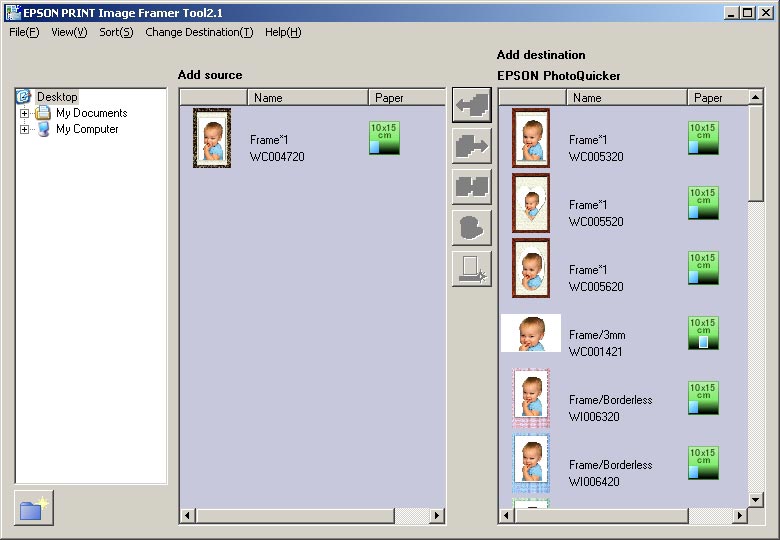Viewport: 780px width, 540px height.
Task: Select the Desktop tree label
Action: [x=57, y=97]
